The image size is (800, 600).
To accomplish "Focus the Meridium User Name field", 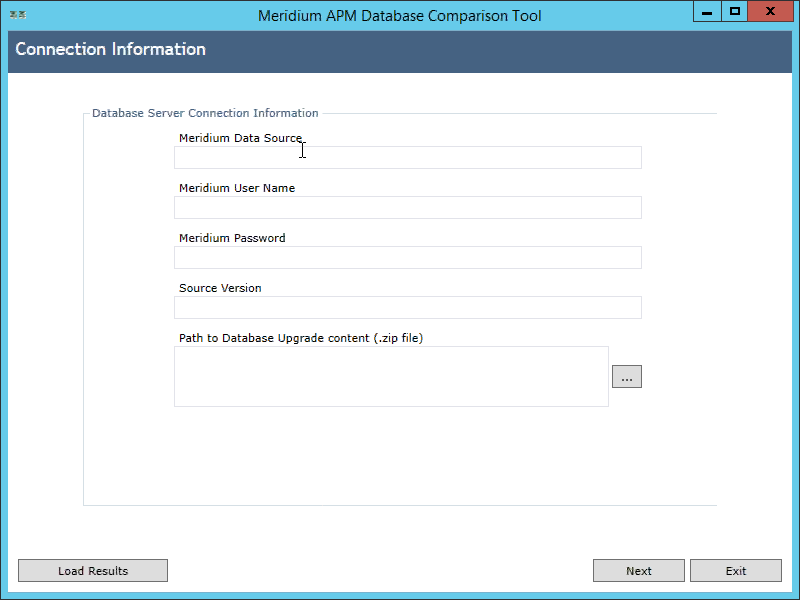I will pos(408,208).
